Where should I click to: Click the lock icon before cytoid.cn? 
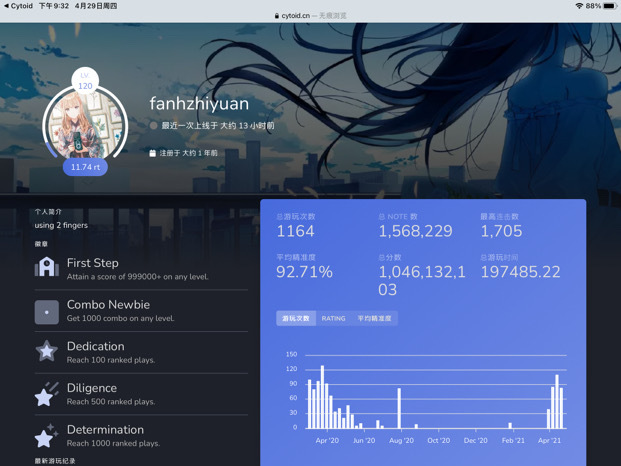[277, 16]
